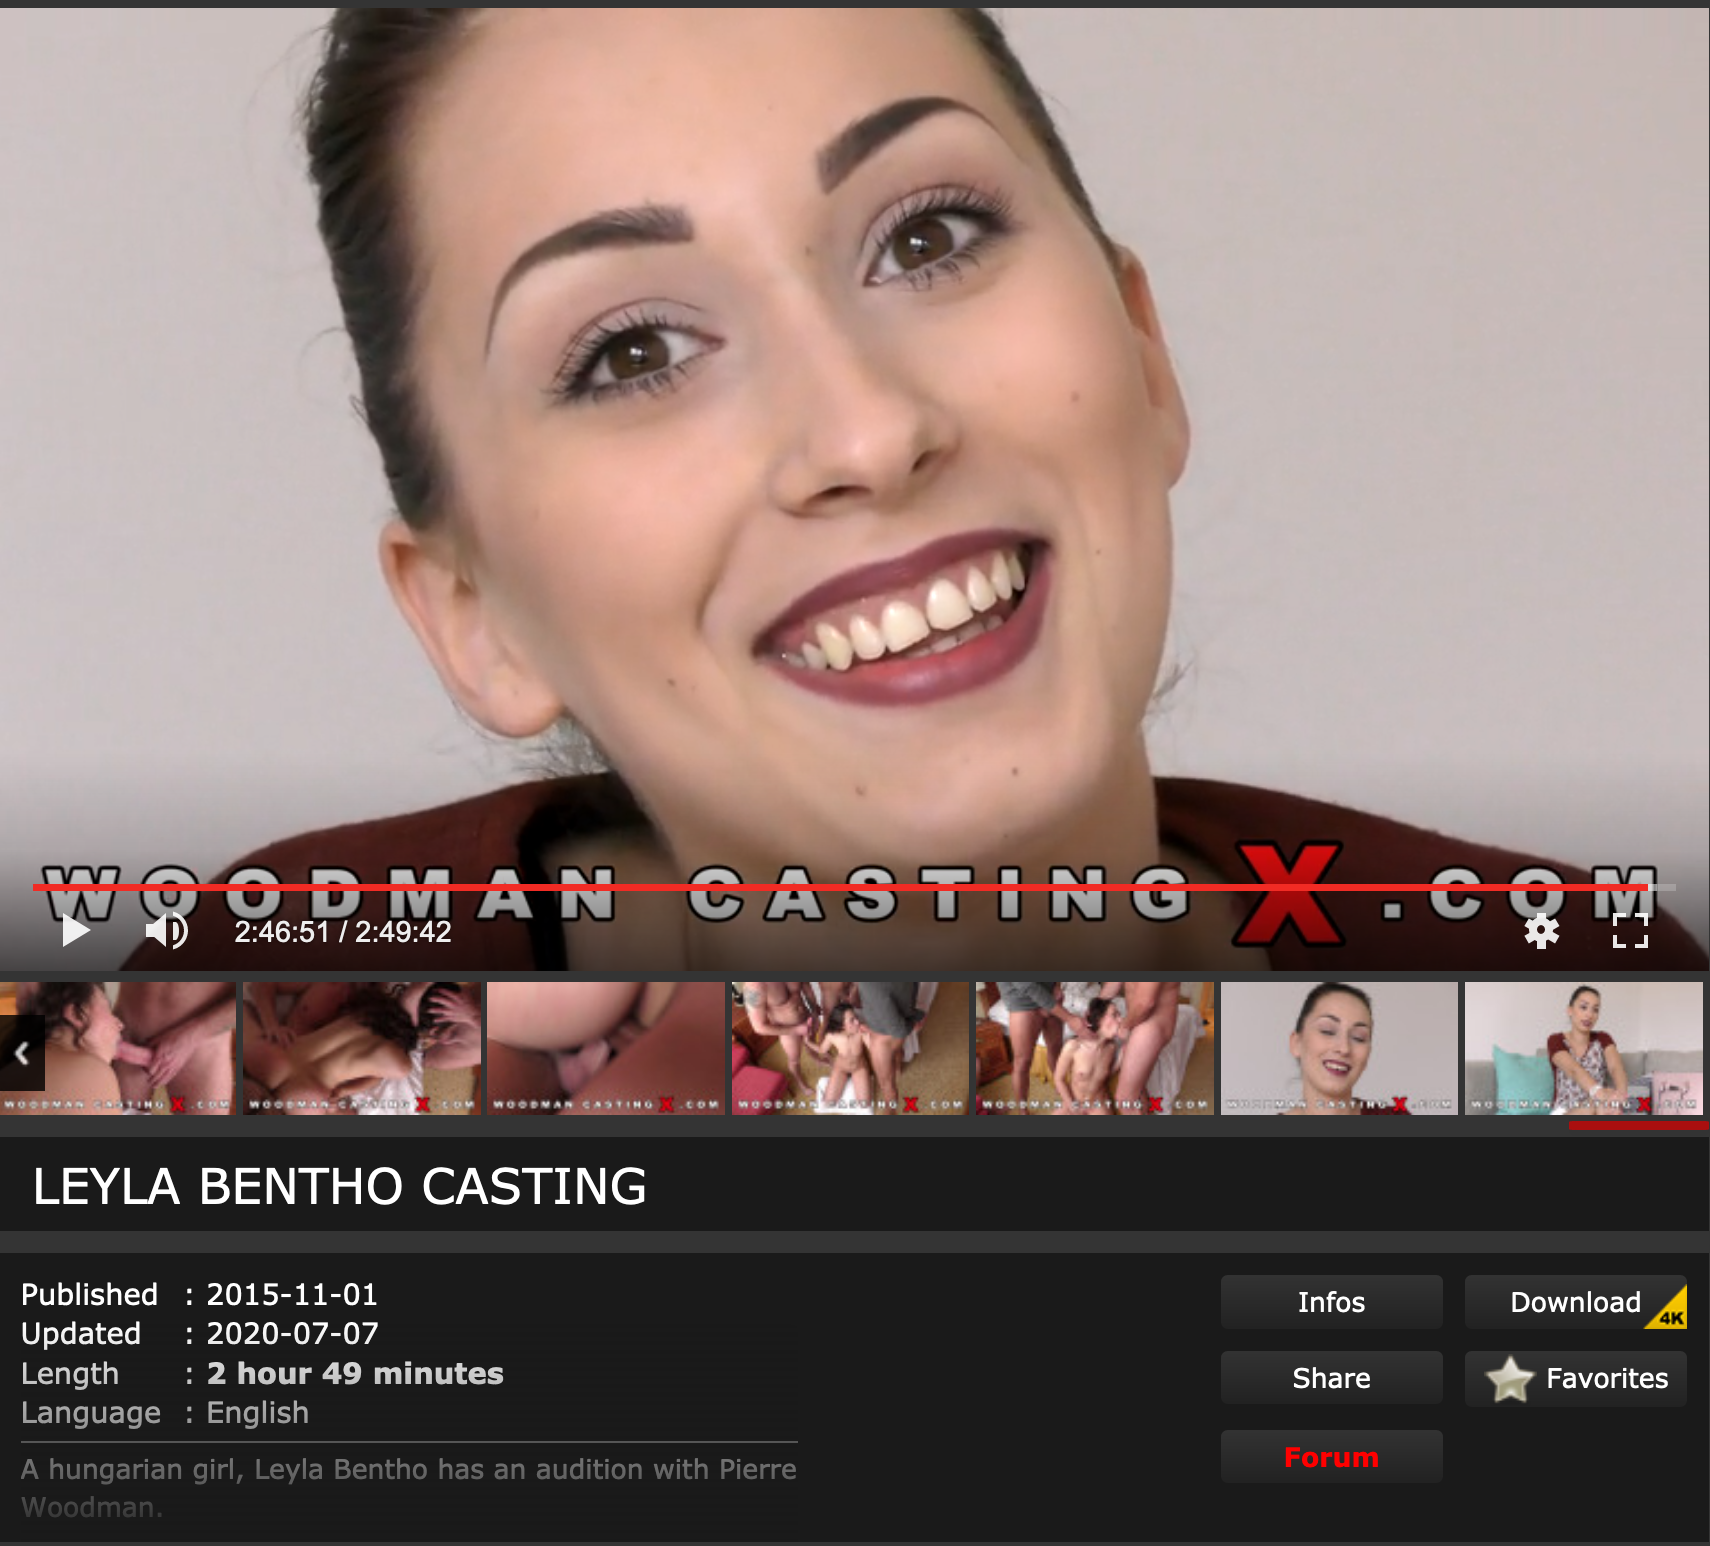
Task: Go to the red Forum link
Action: coord(1330,1457)
